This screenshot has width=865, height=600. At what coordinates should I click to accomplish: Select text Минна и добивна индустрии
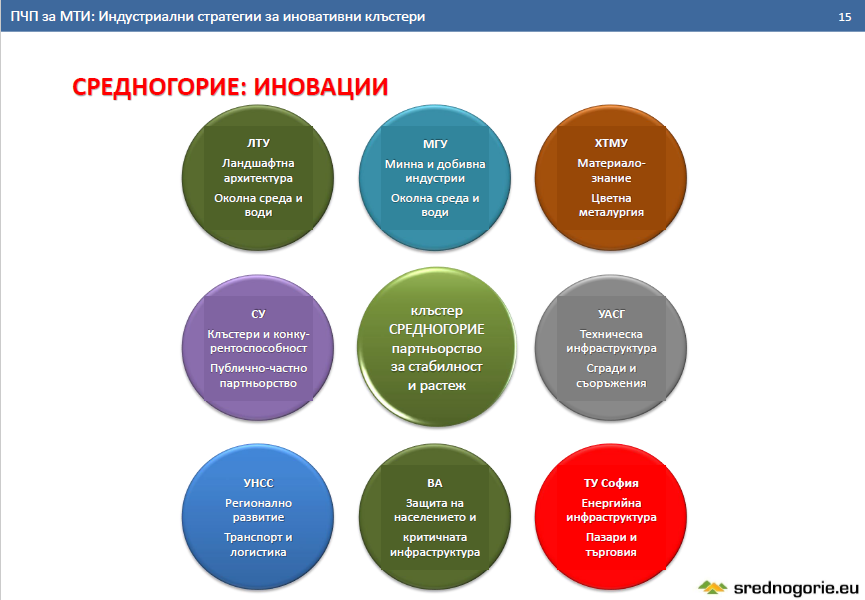435,171
